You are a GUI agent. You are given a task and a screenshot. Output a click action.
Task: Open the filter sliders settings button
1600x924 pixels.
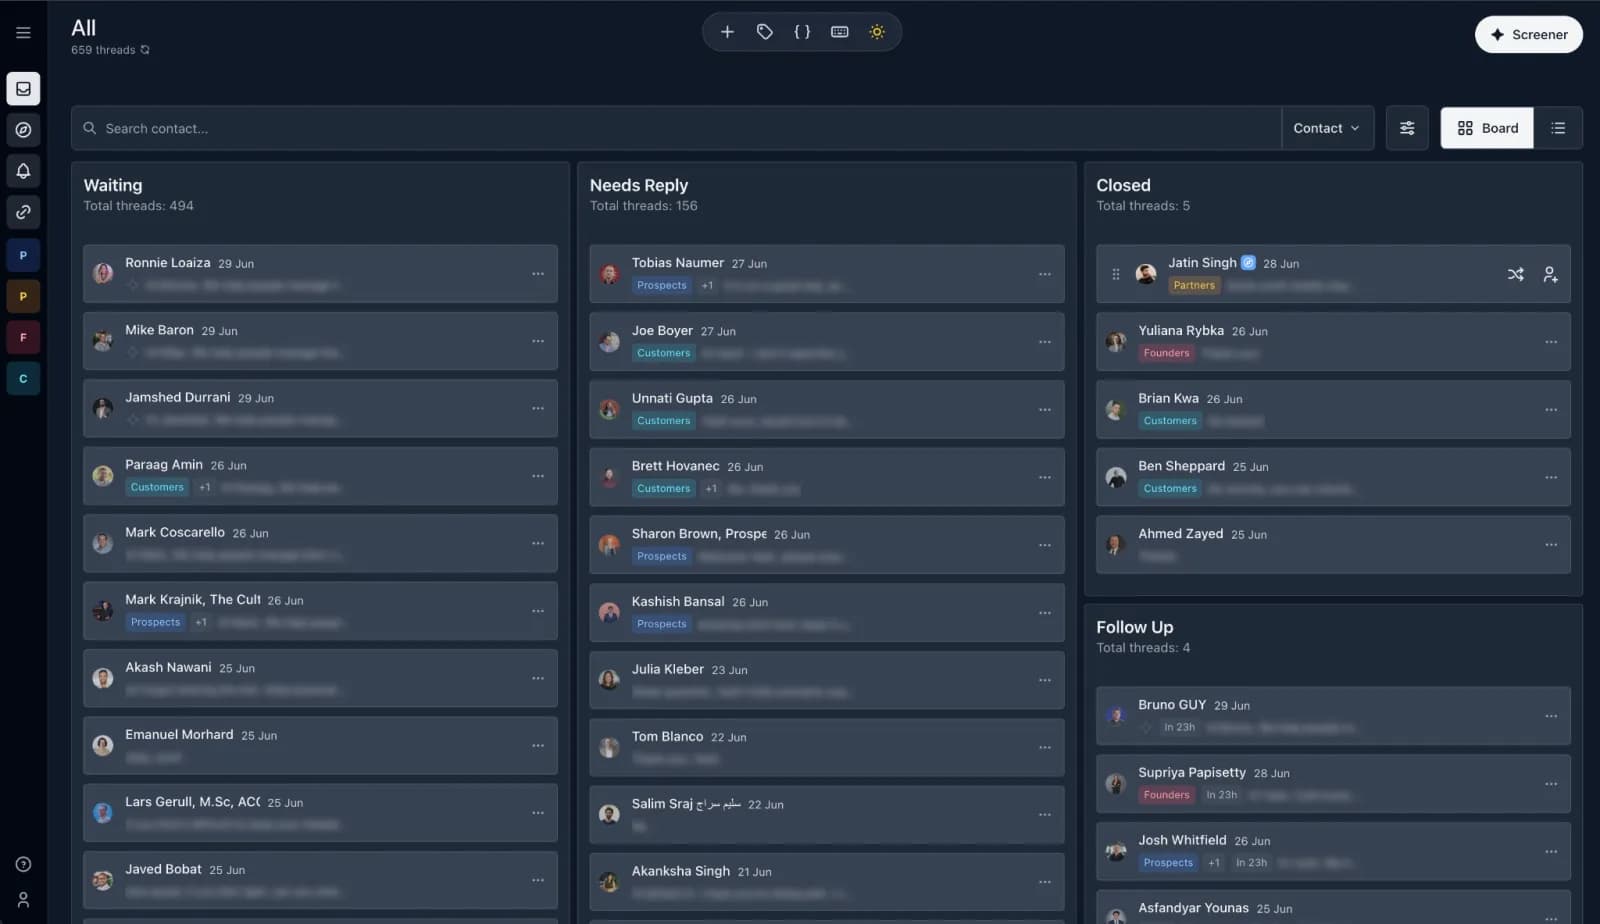[1407, 128]
